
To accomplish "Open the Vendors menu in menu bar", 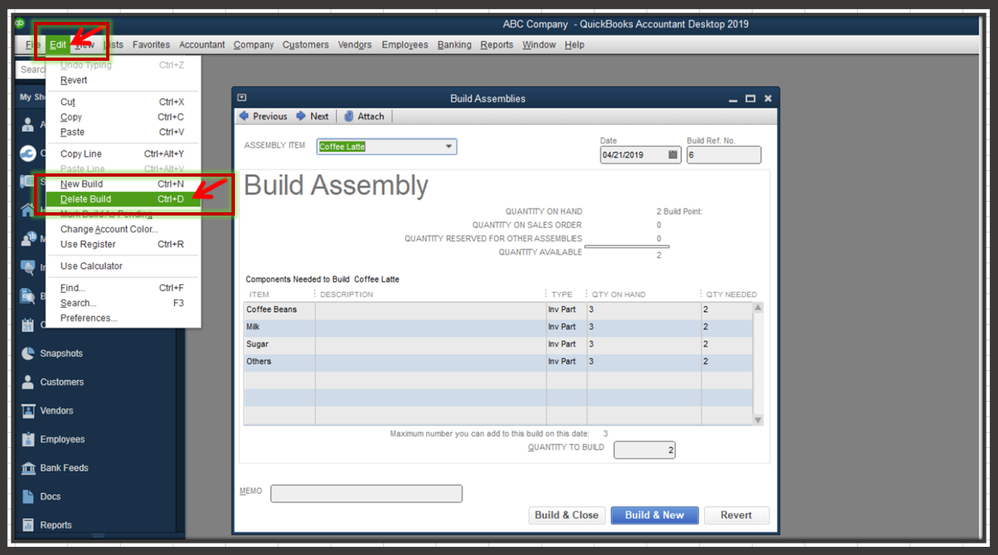I will [x=355, y=45].
